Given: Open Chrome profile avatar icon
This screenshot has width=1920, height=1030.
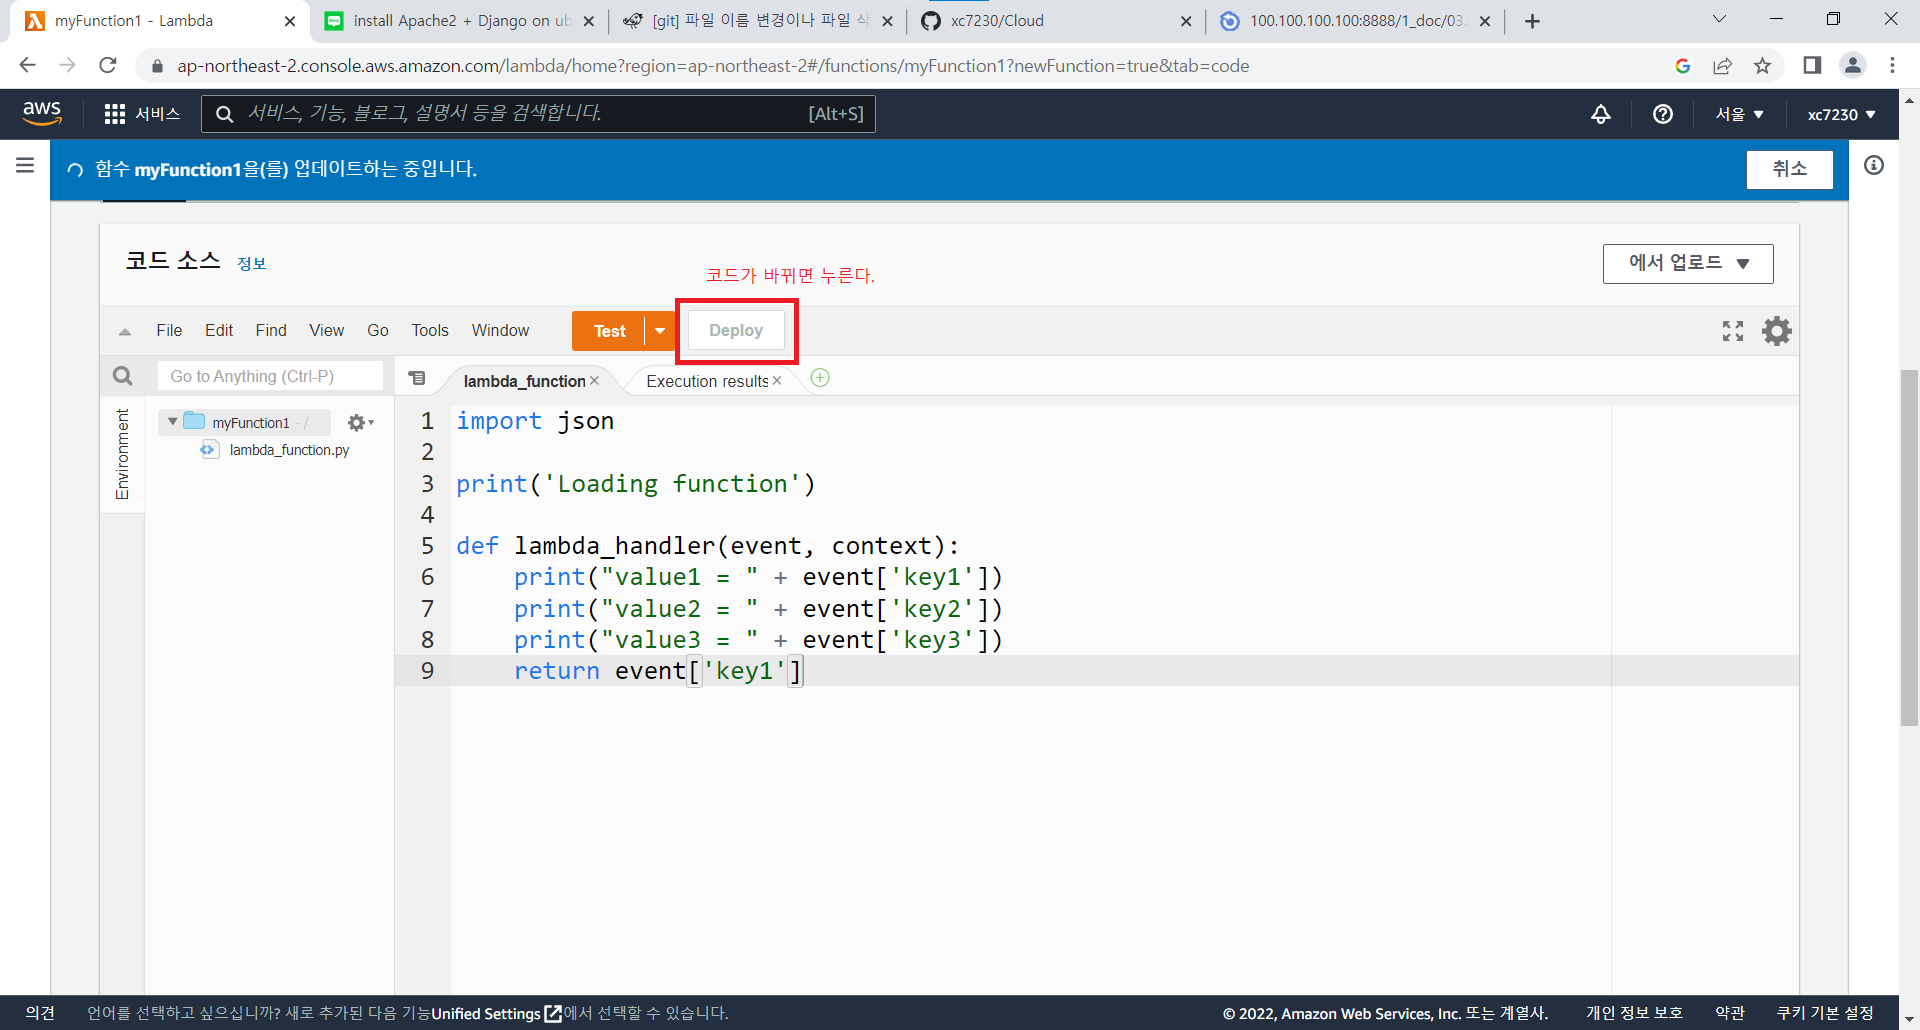Looking at the screenshot, I should [1853, 65].
